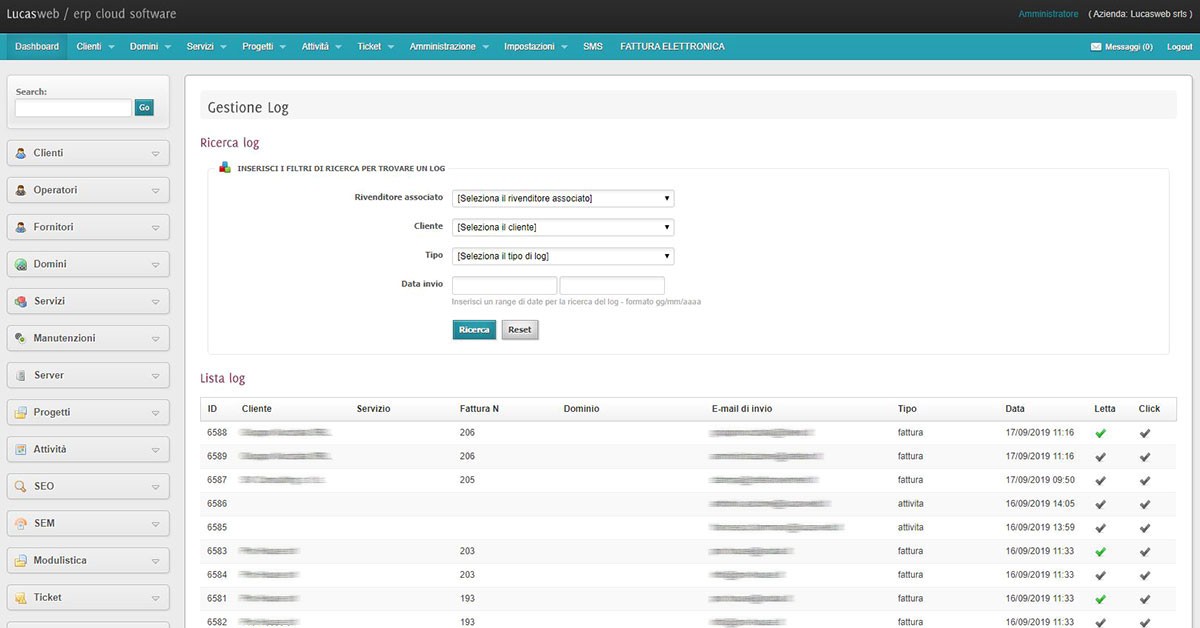This screenshot has width=1200, height=628.
Task: Click the E-mail di invio column header
Action: 741,409
